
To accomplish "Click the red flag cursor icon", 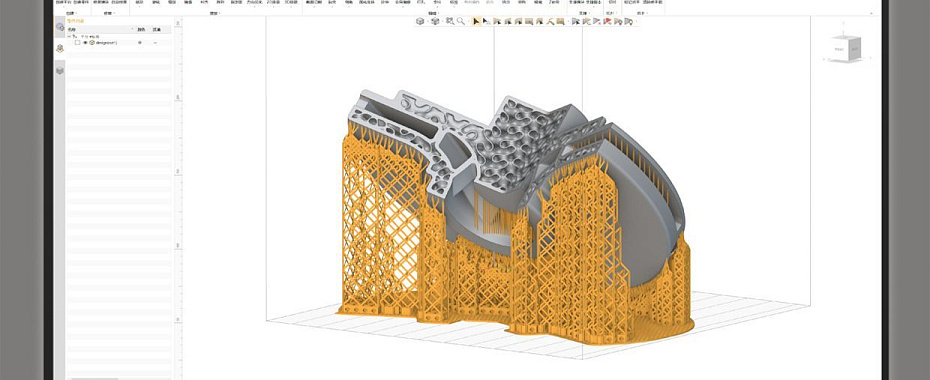I will coord(607,21).
